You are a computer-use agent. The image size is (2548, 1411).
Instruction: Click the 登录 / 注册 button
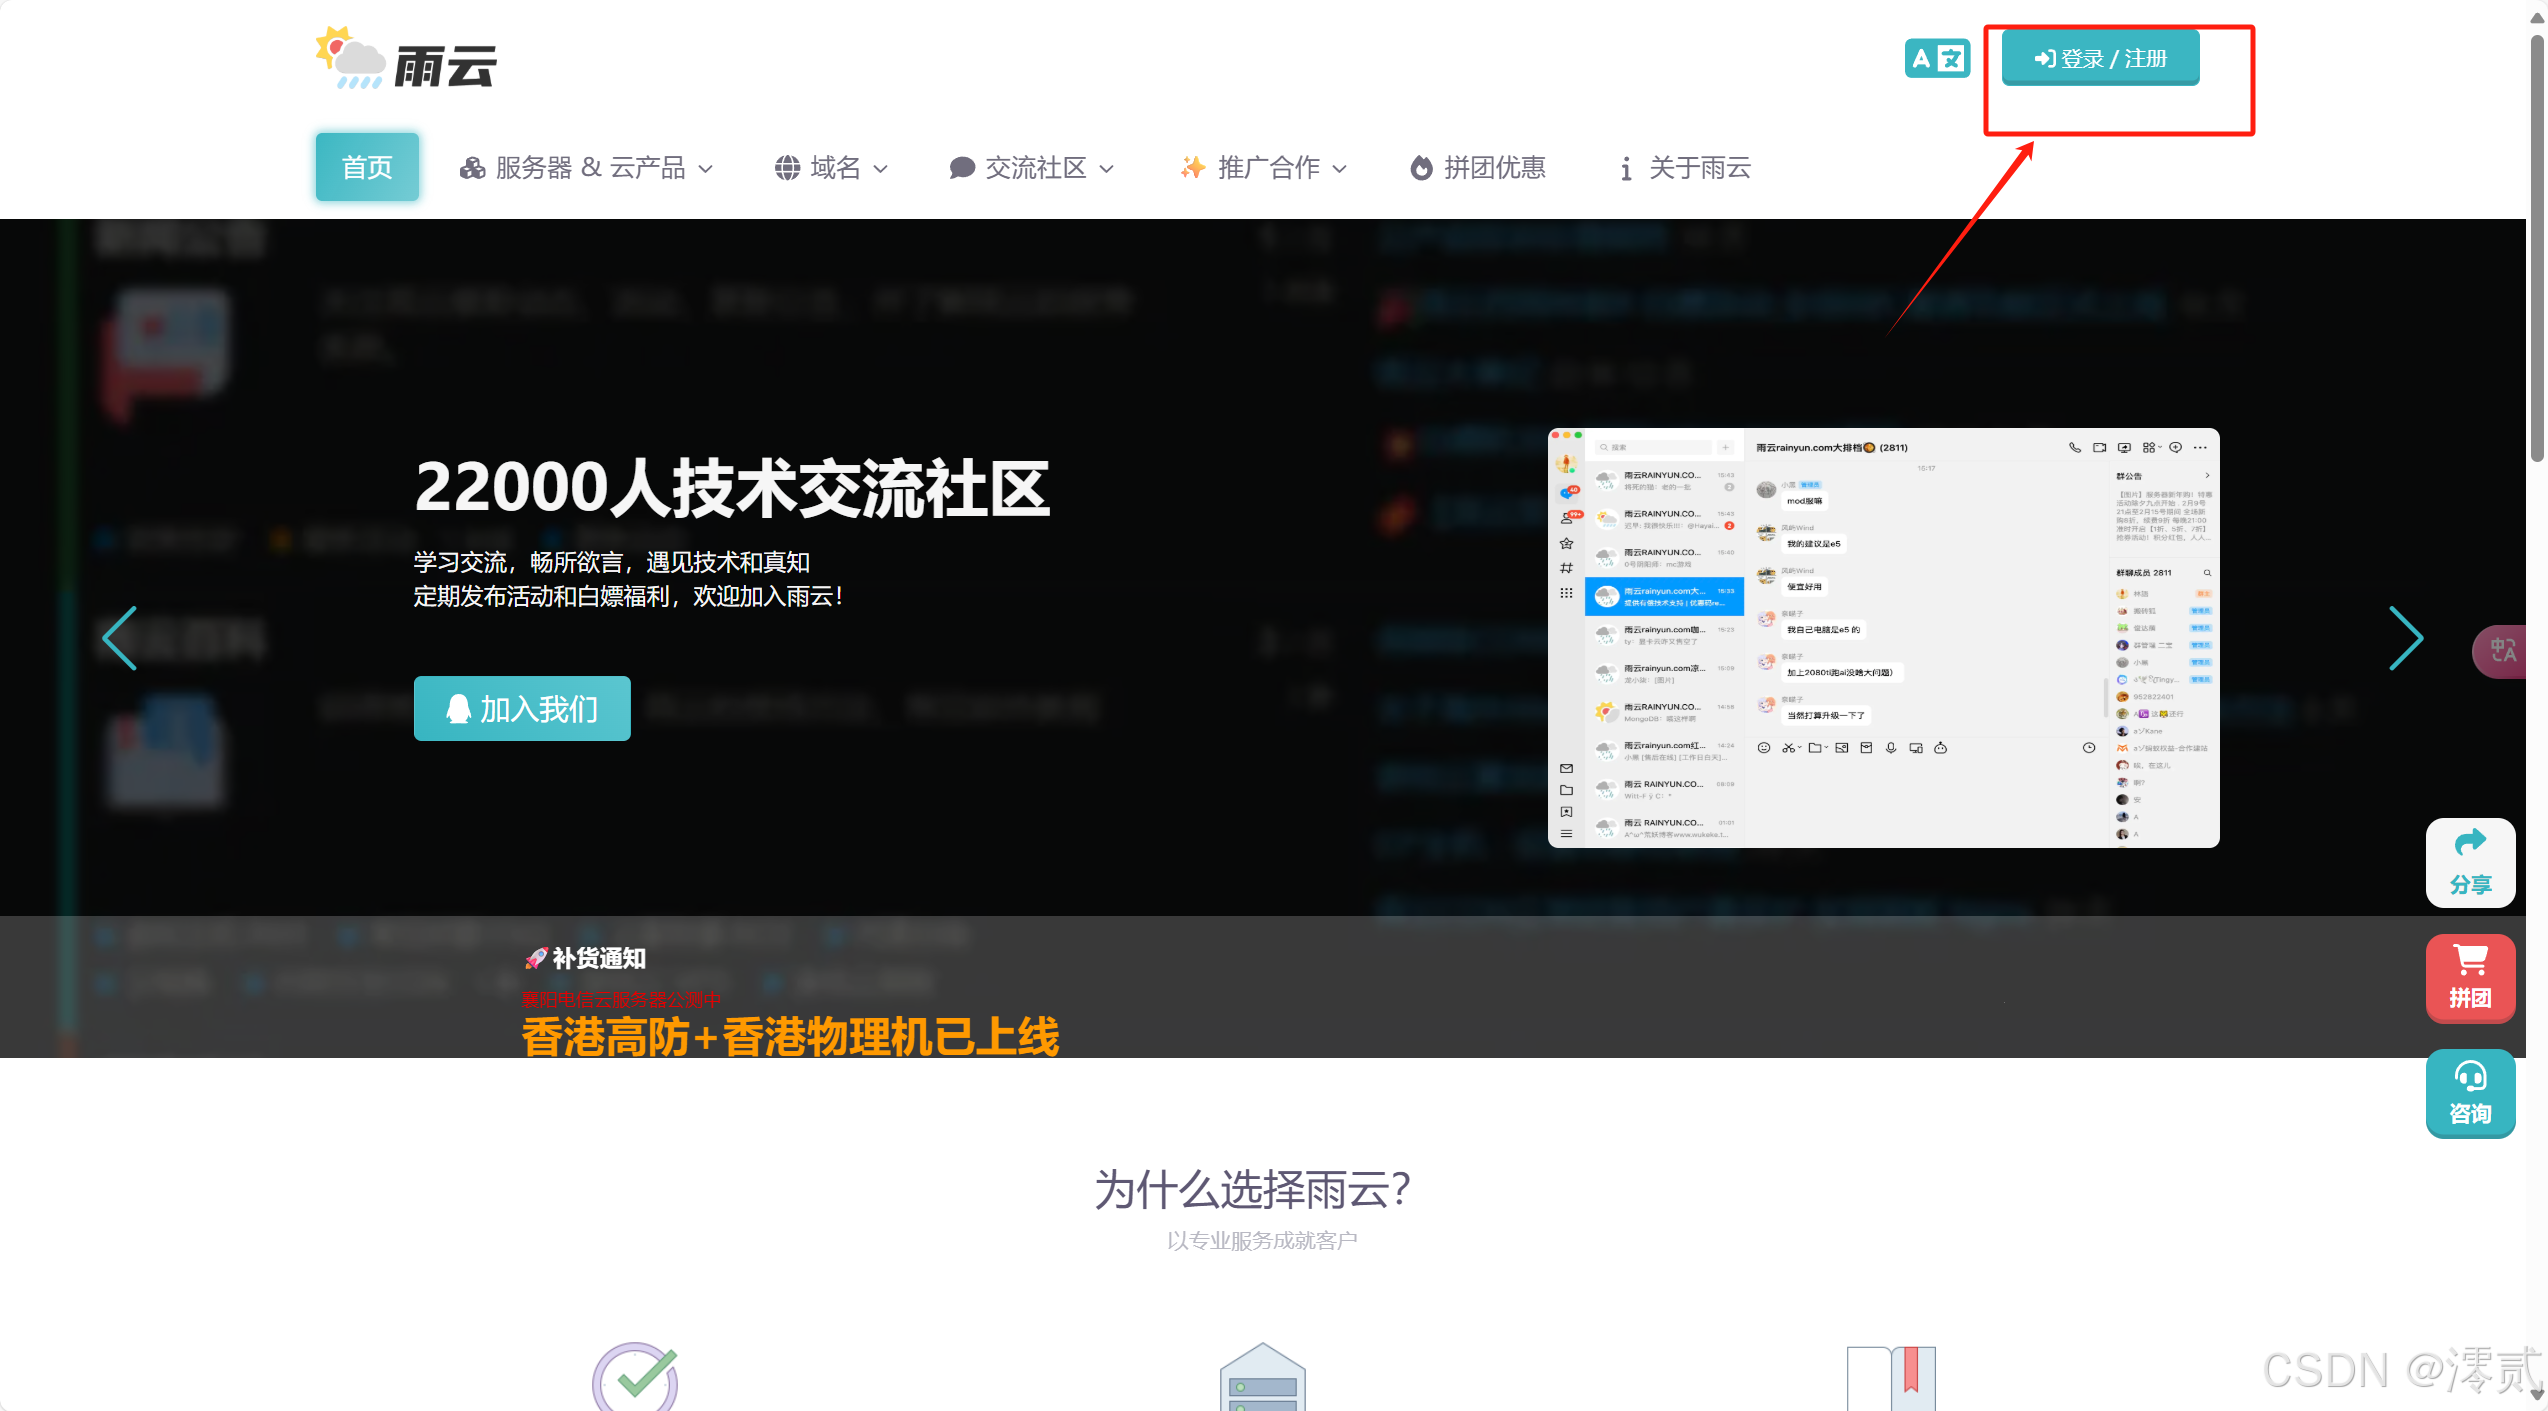2100,58
